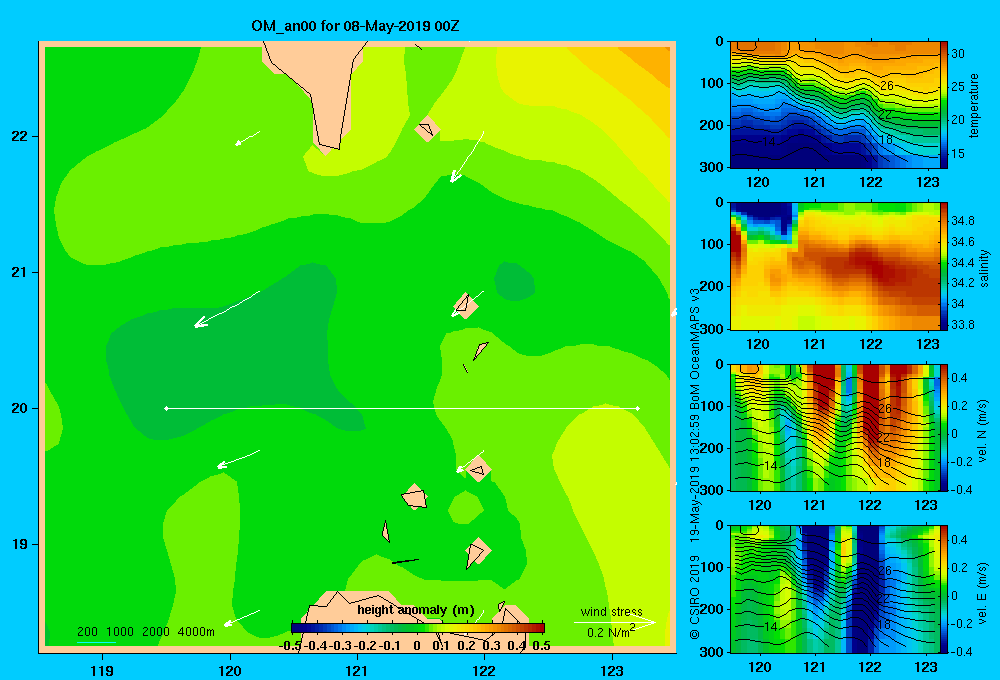Open the vel. E cross-section panel
The image size is (1000, 680).
tap(834, 589)
